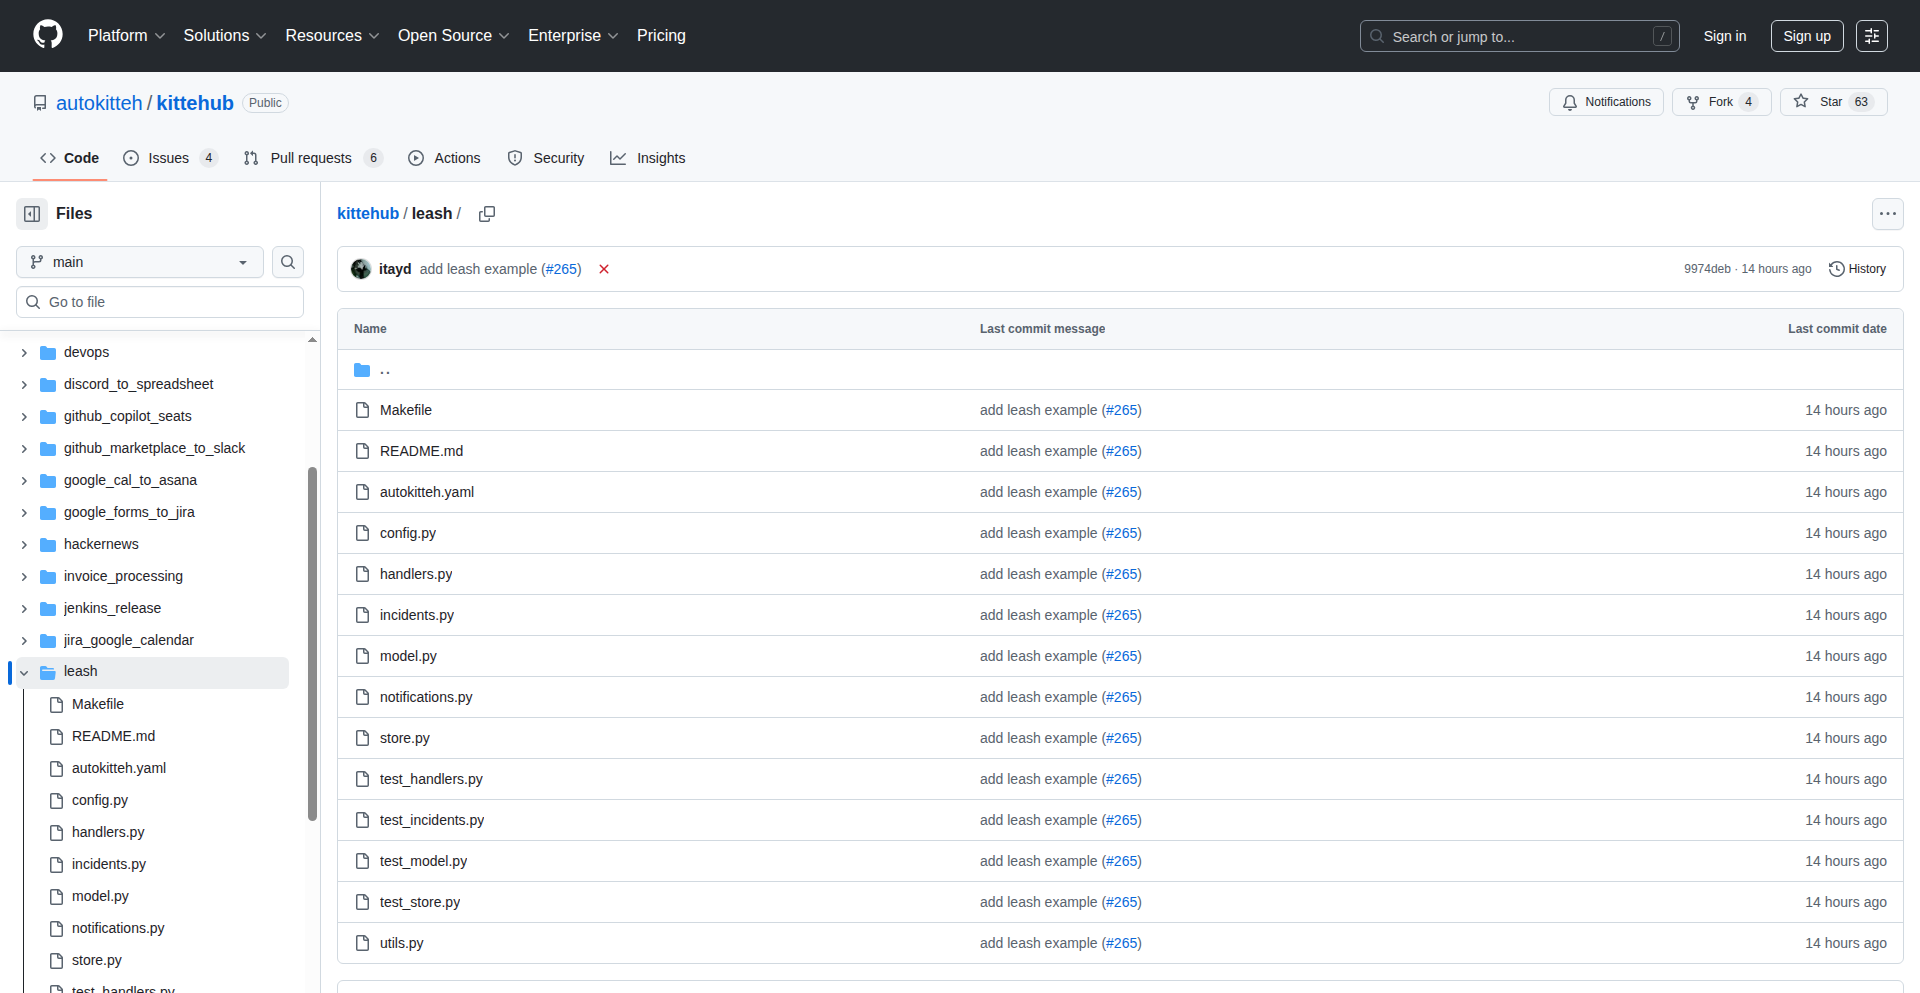Viewport: 1920px width, 993px height.
Task: Switch to the Pull requests tab
Action: 311,158
